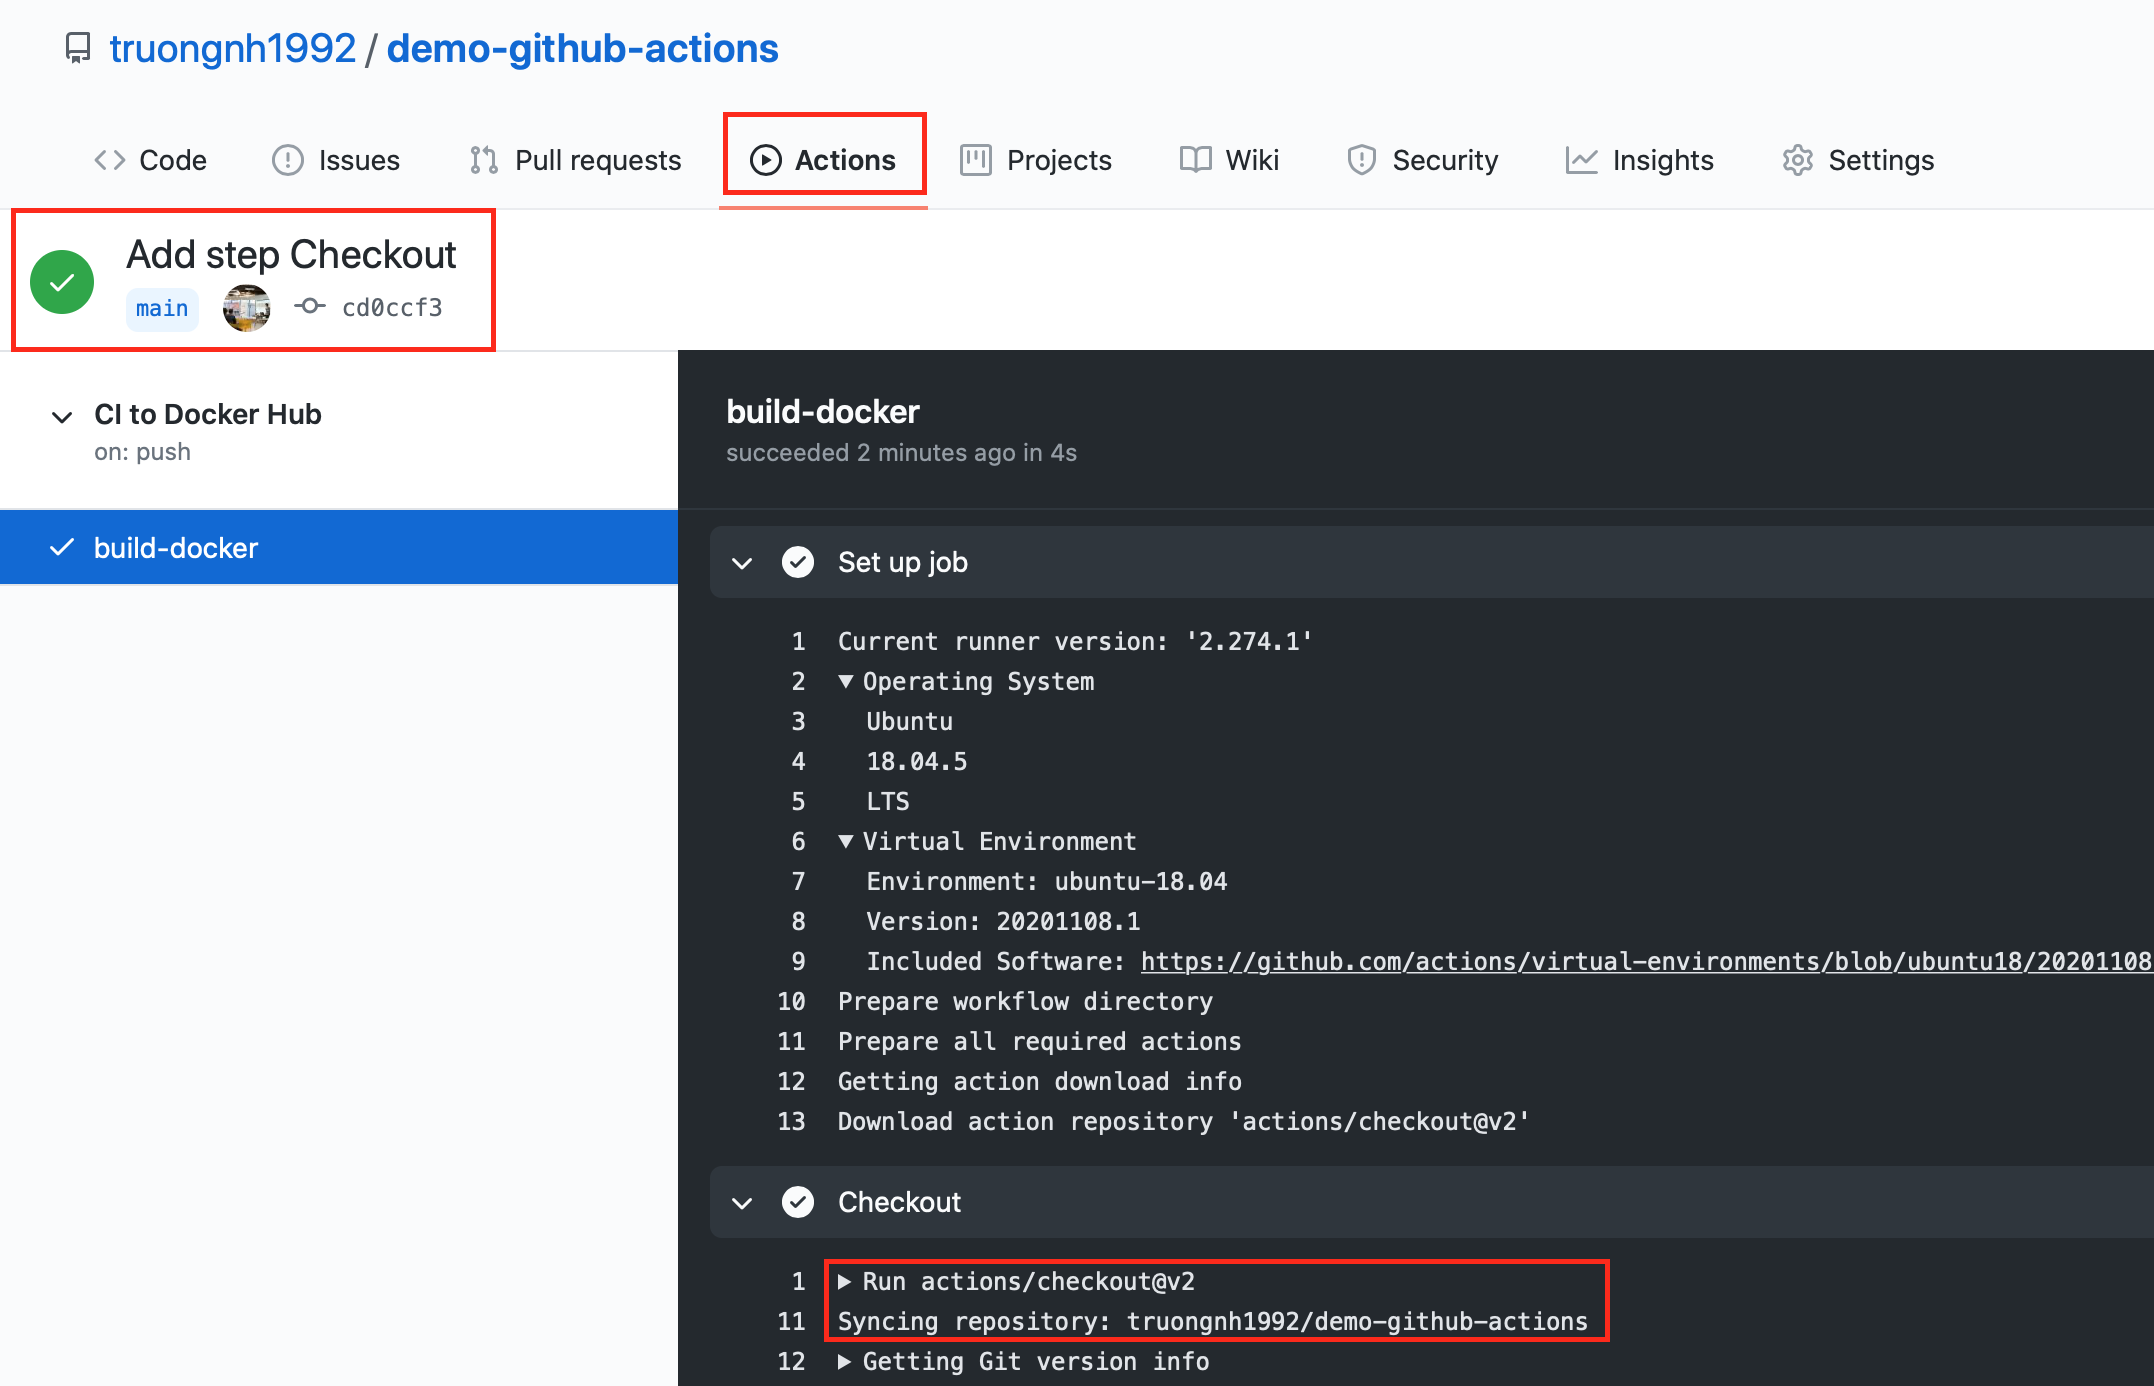Expand the Getting Git version info group
Viewport: 2154px width, 1386px height.
point(845,1361)
